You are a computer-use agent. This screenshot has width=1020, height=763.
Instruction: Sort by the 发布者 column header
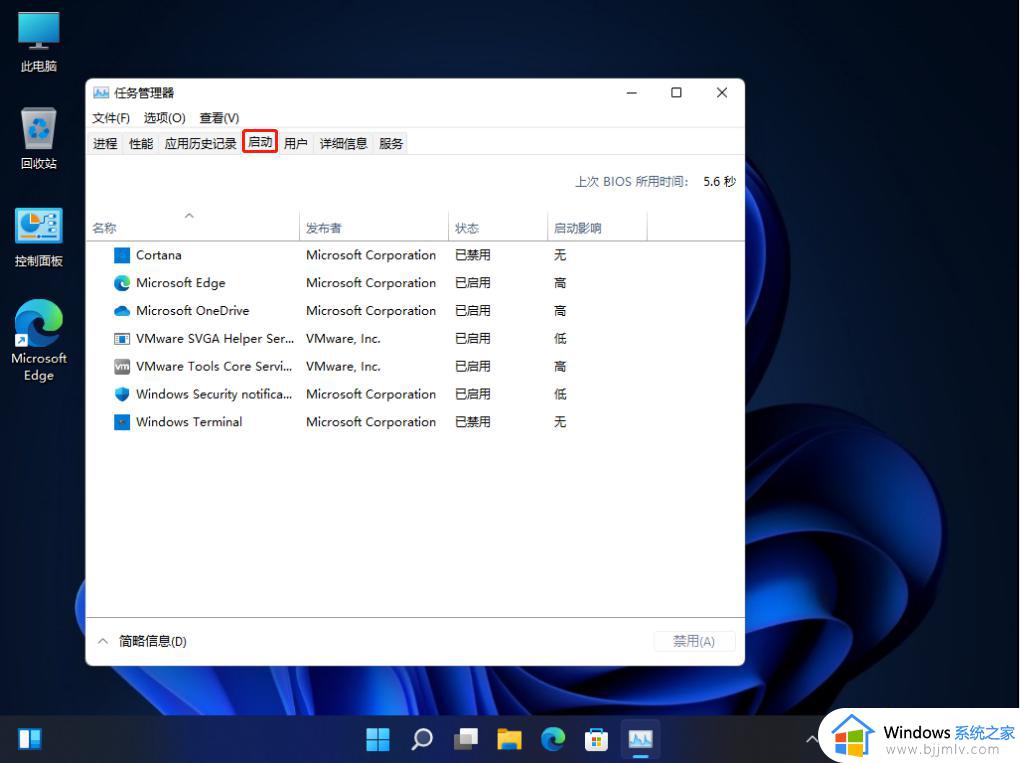coord(374,228)
